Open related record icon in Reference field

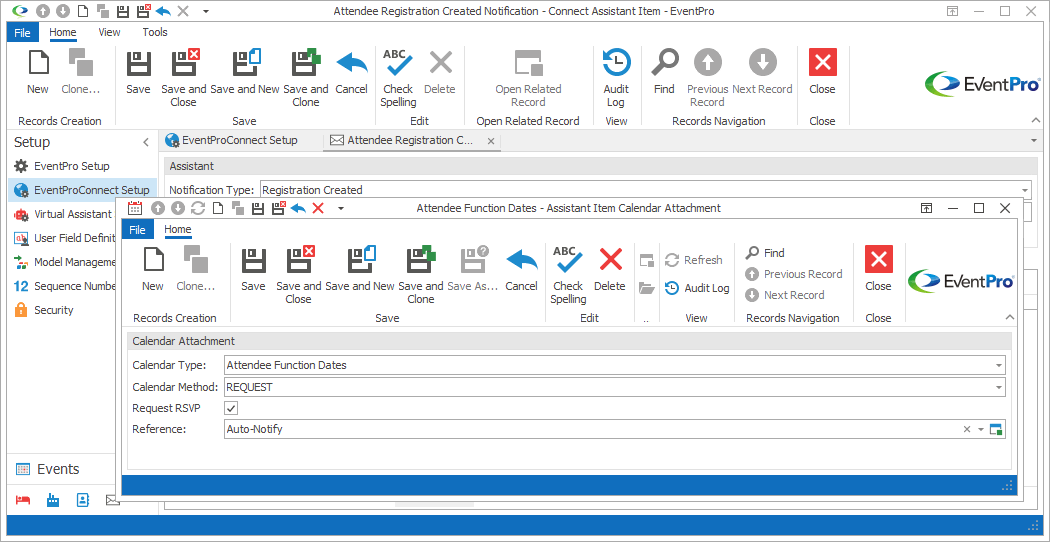point(996,429)
